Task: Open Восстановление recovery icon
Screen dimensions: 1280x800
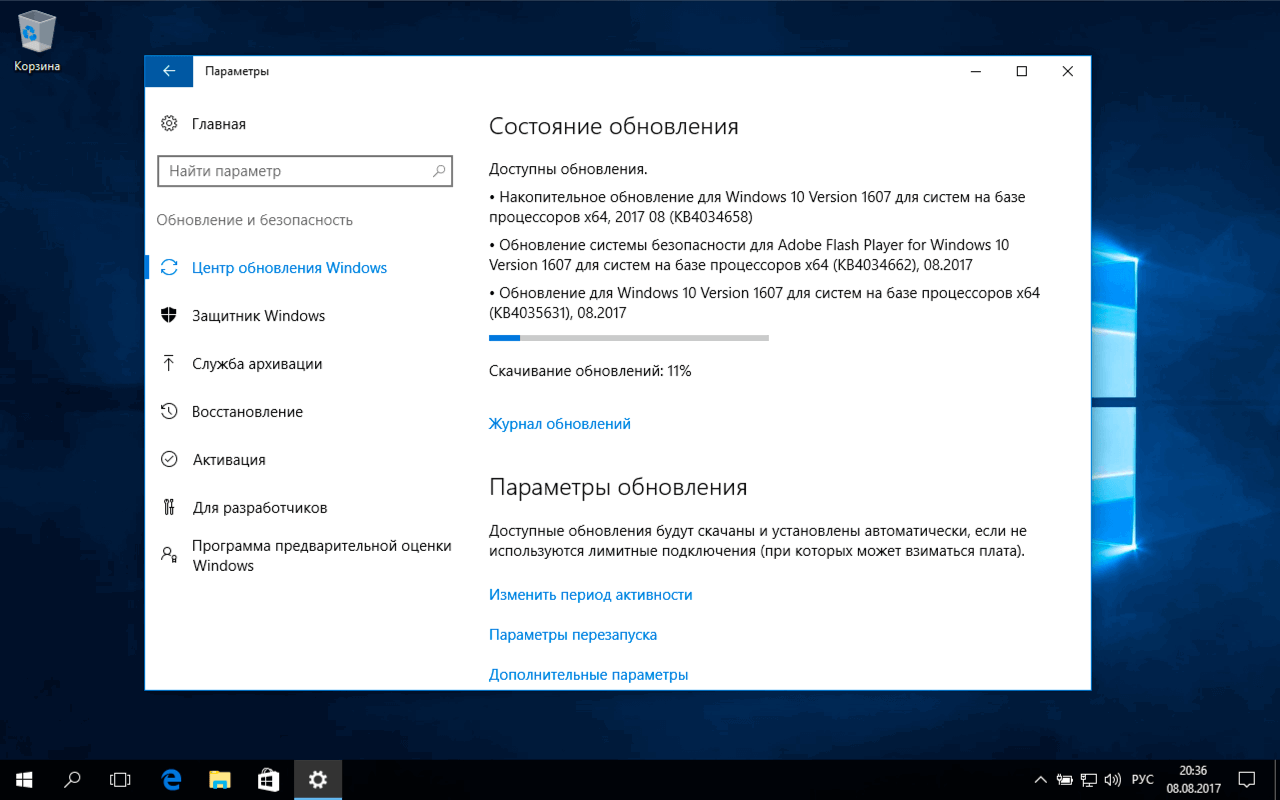Action: (x=170, y=411)
